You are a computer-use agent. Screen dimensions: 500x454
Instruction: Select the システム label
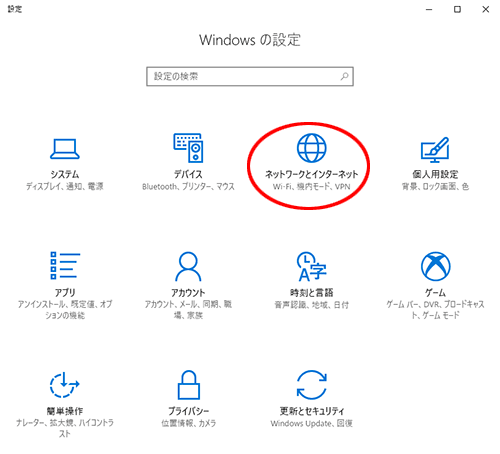[65, 174]
